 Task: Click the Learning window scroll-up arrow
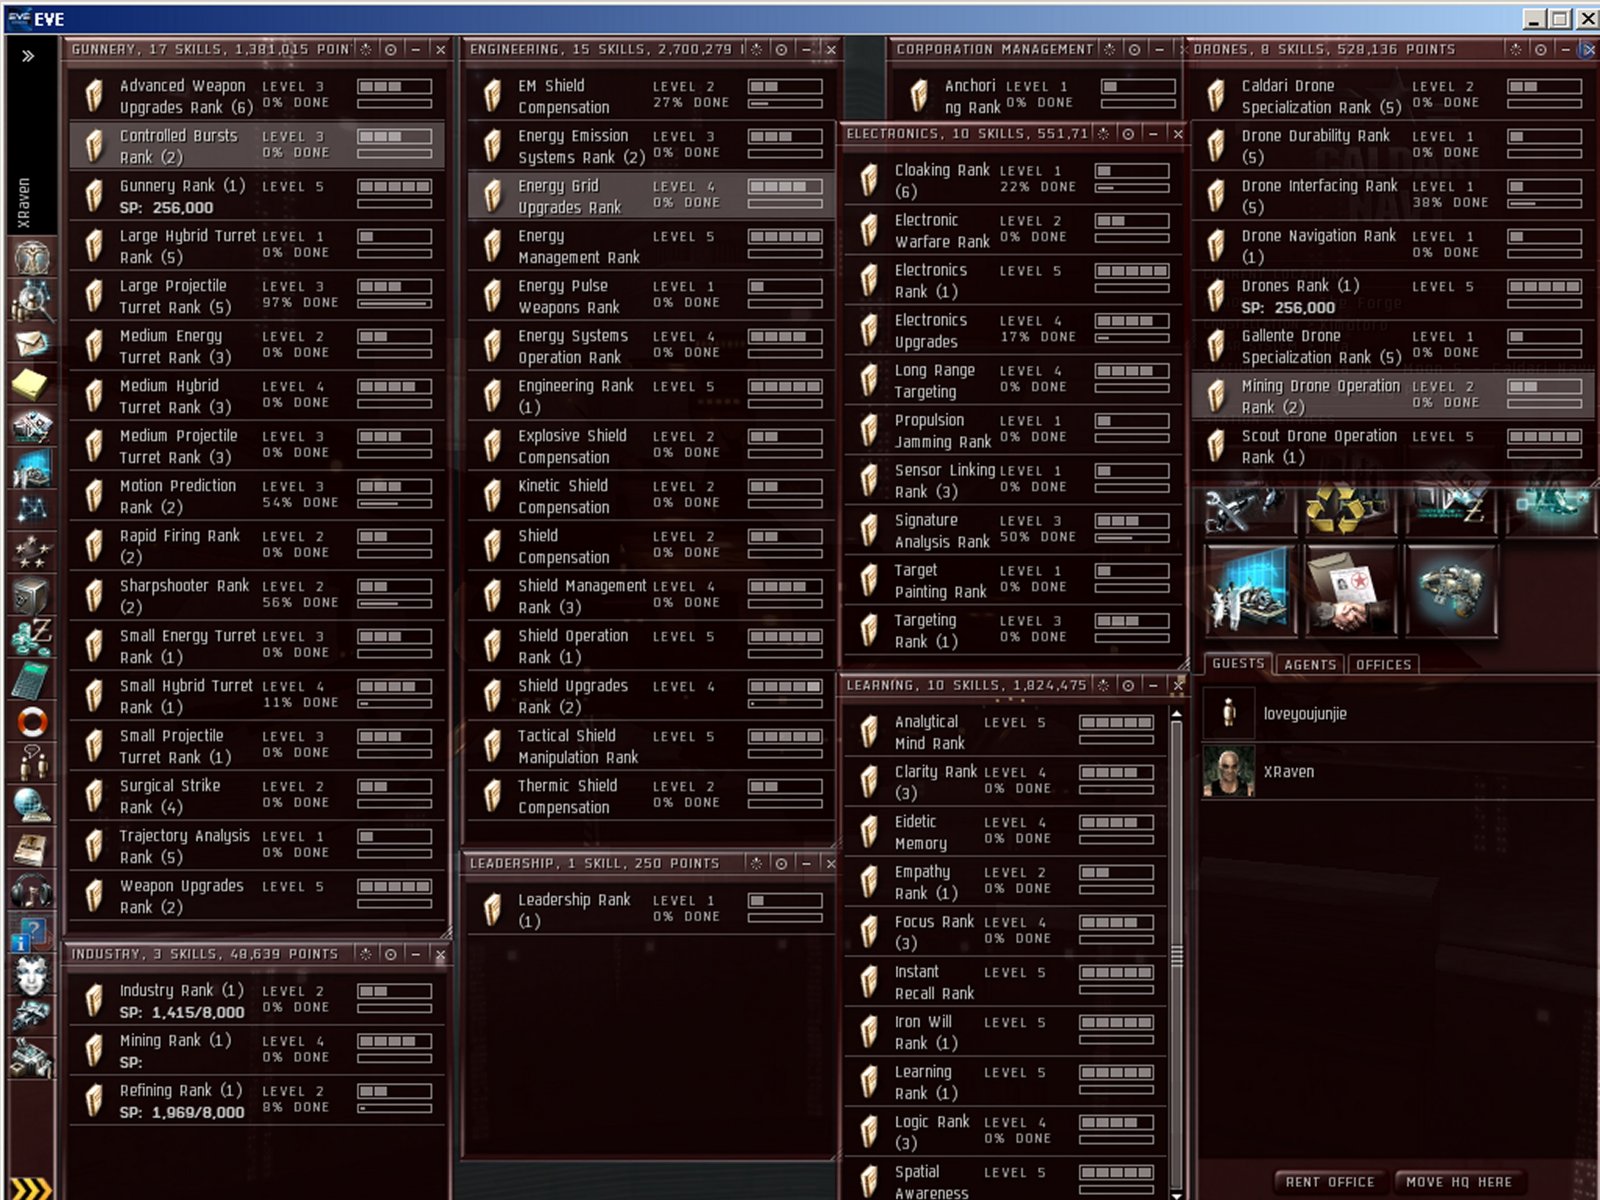pyautogui.click(x=1176, y=714)
